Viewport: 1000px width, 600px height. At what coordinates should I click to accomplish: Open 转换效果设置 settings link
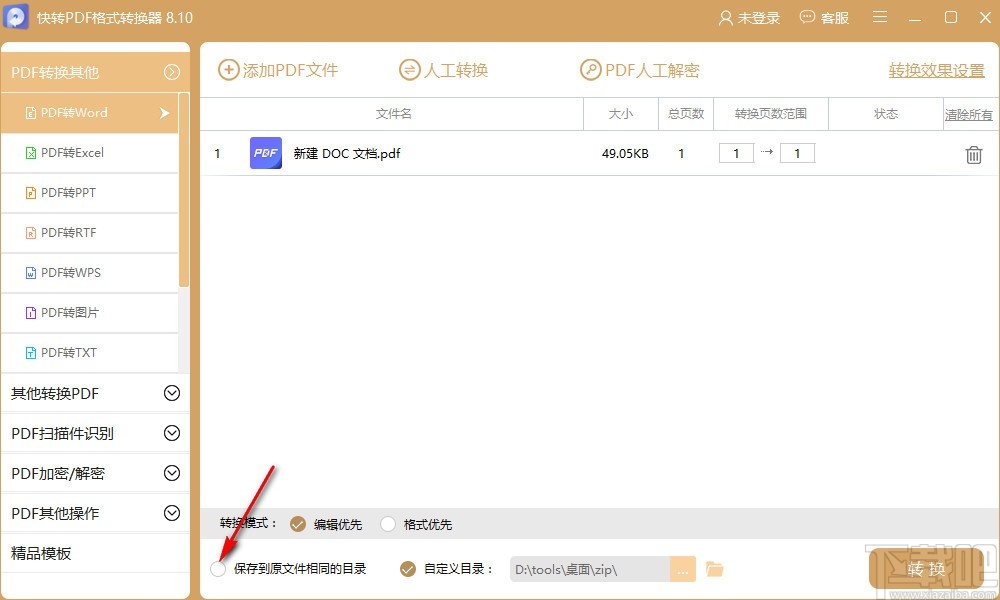(x=934, y=71)
